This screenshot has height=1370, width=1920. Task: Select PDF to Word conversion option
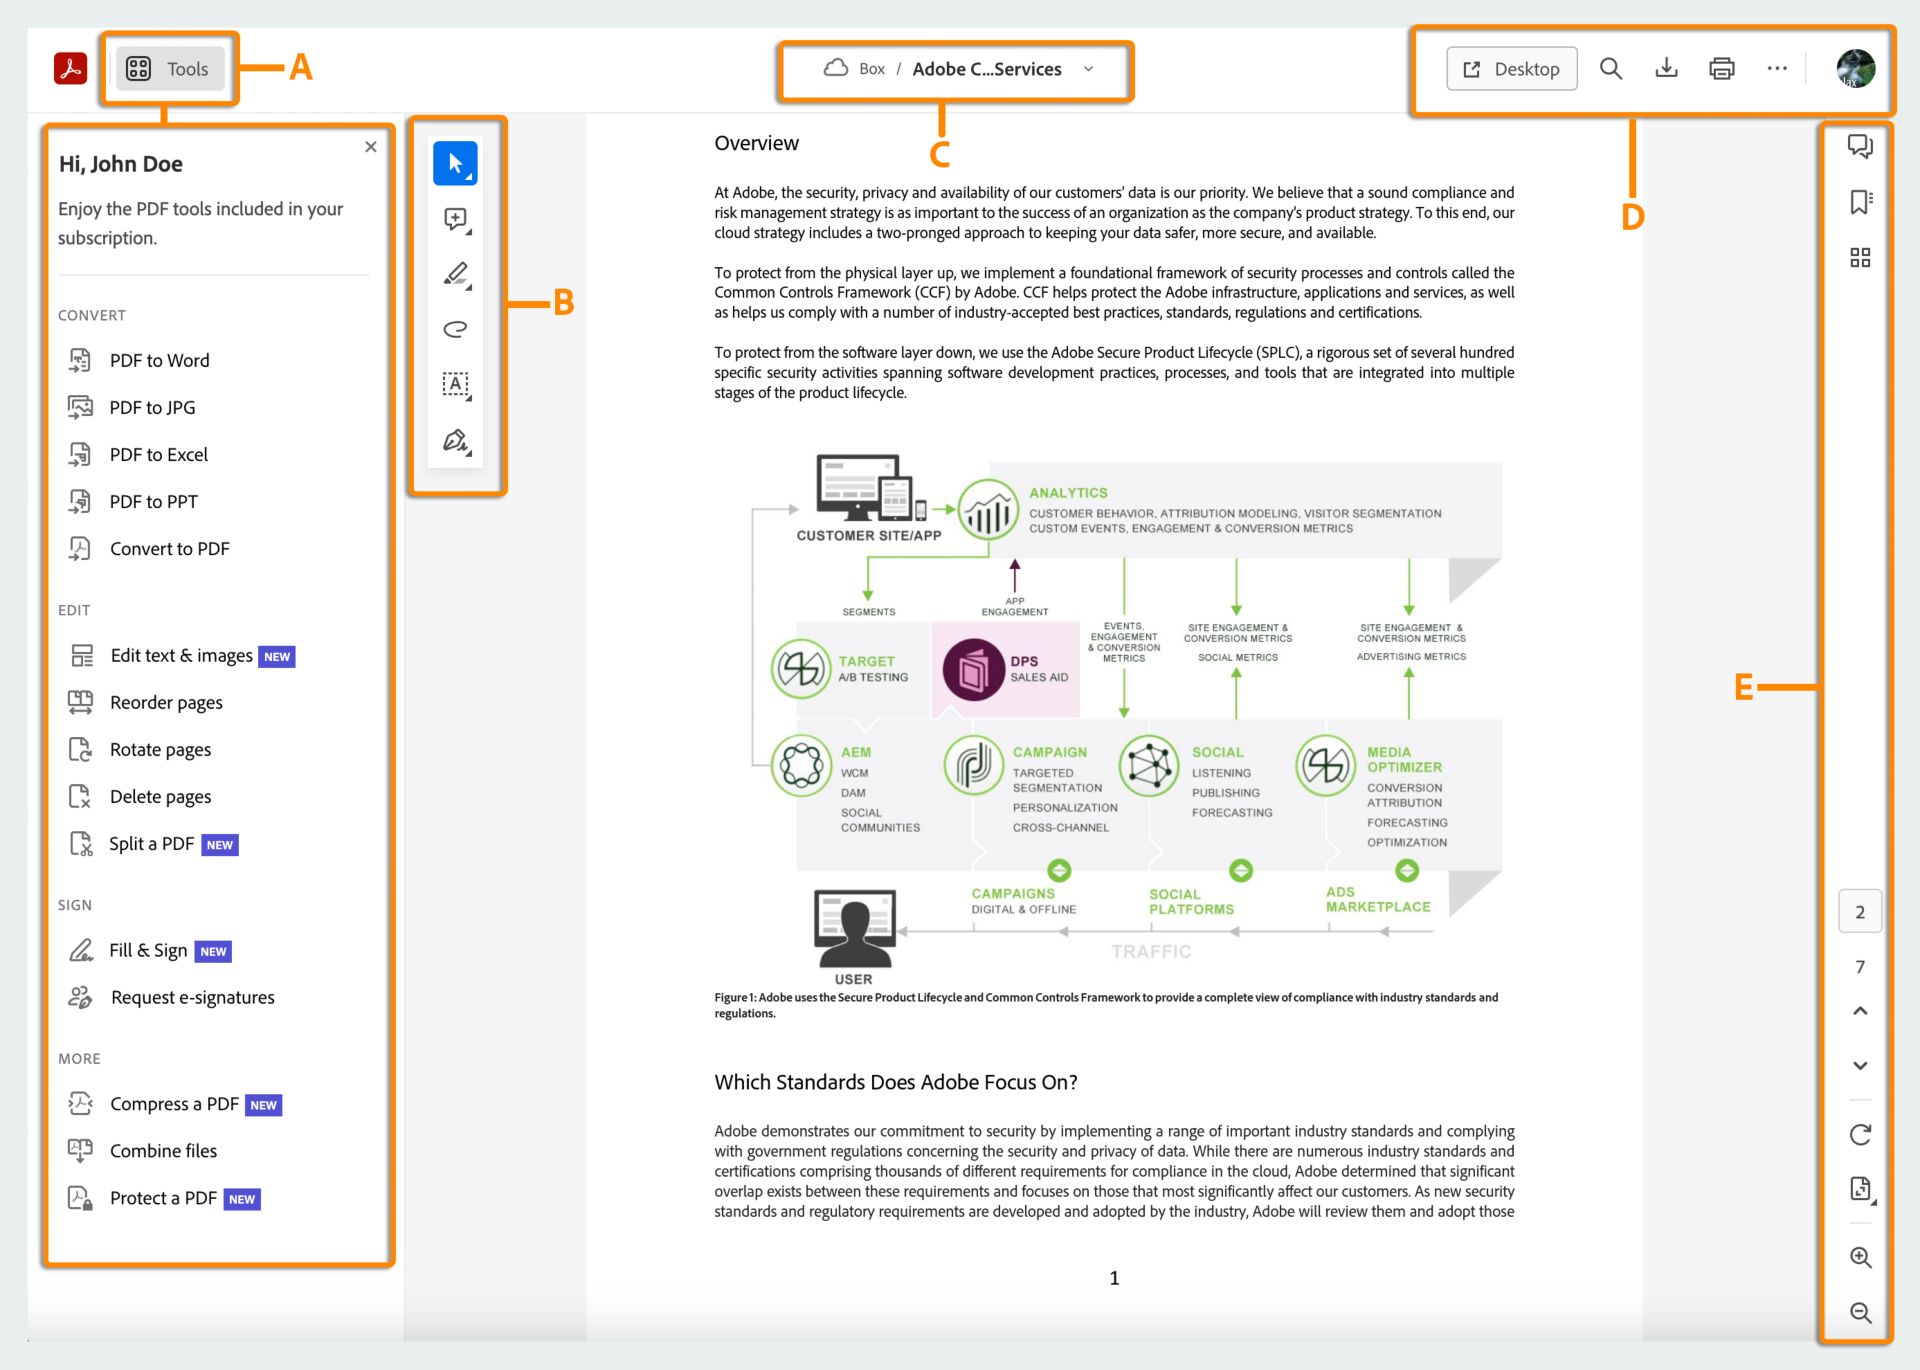(162, 360)
